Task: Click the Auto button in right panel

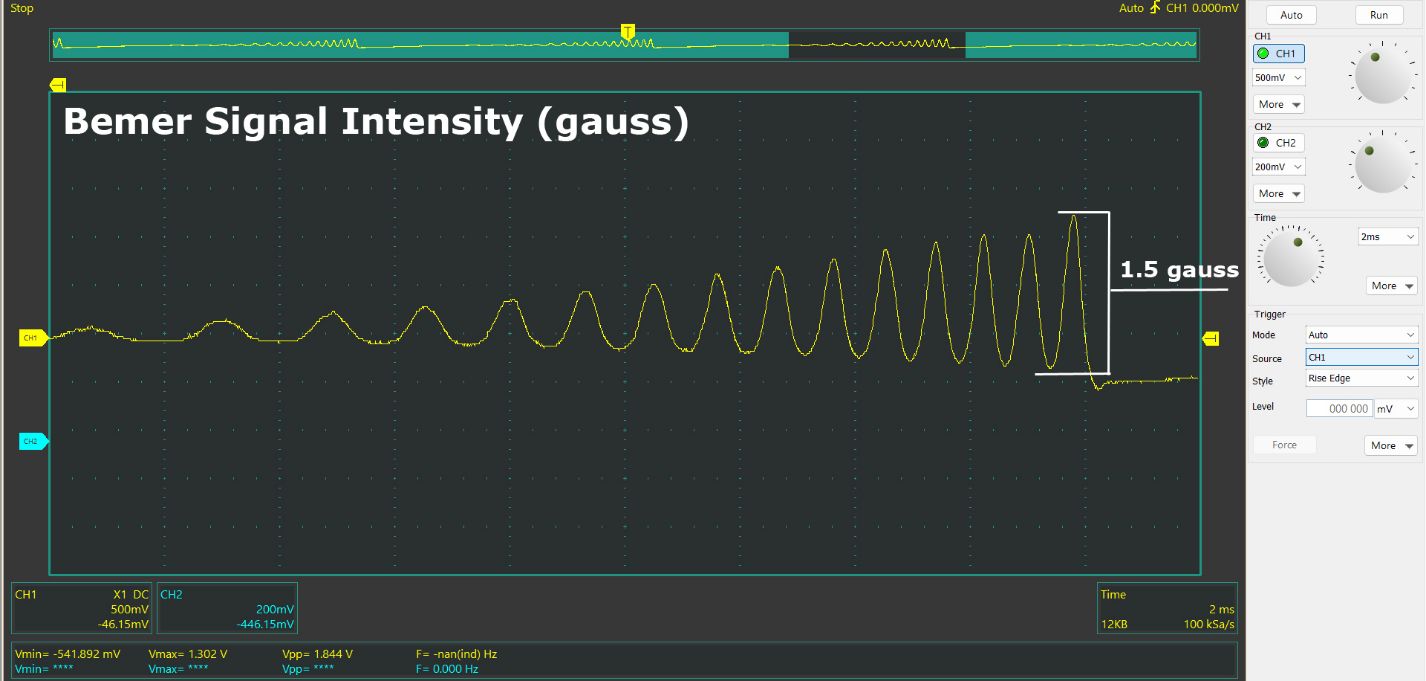Action: click(1291, 15)
